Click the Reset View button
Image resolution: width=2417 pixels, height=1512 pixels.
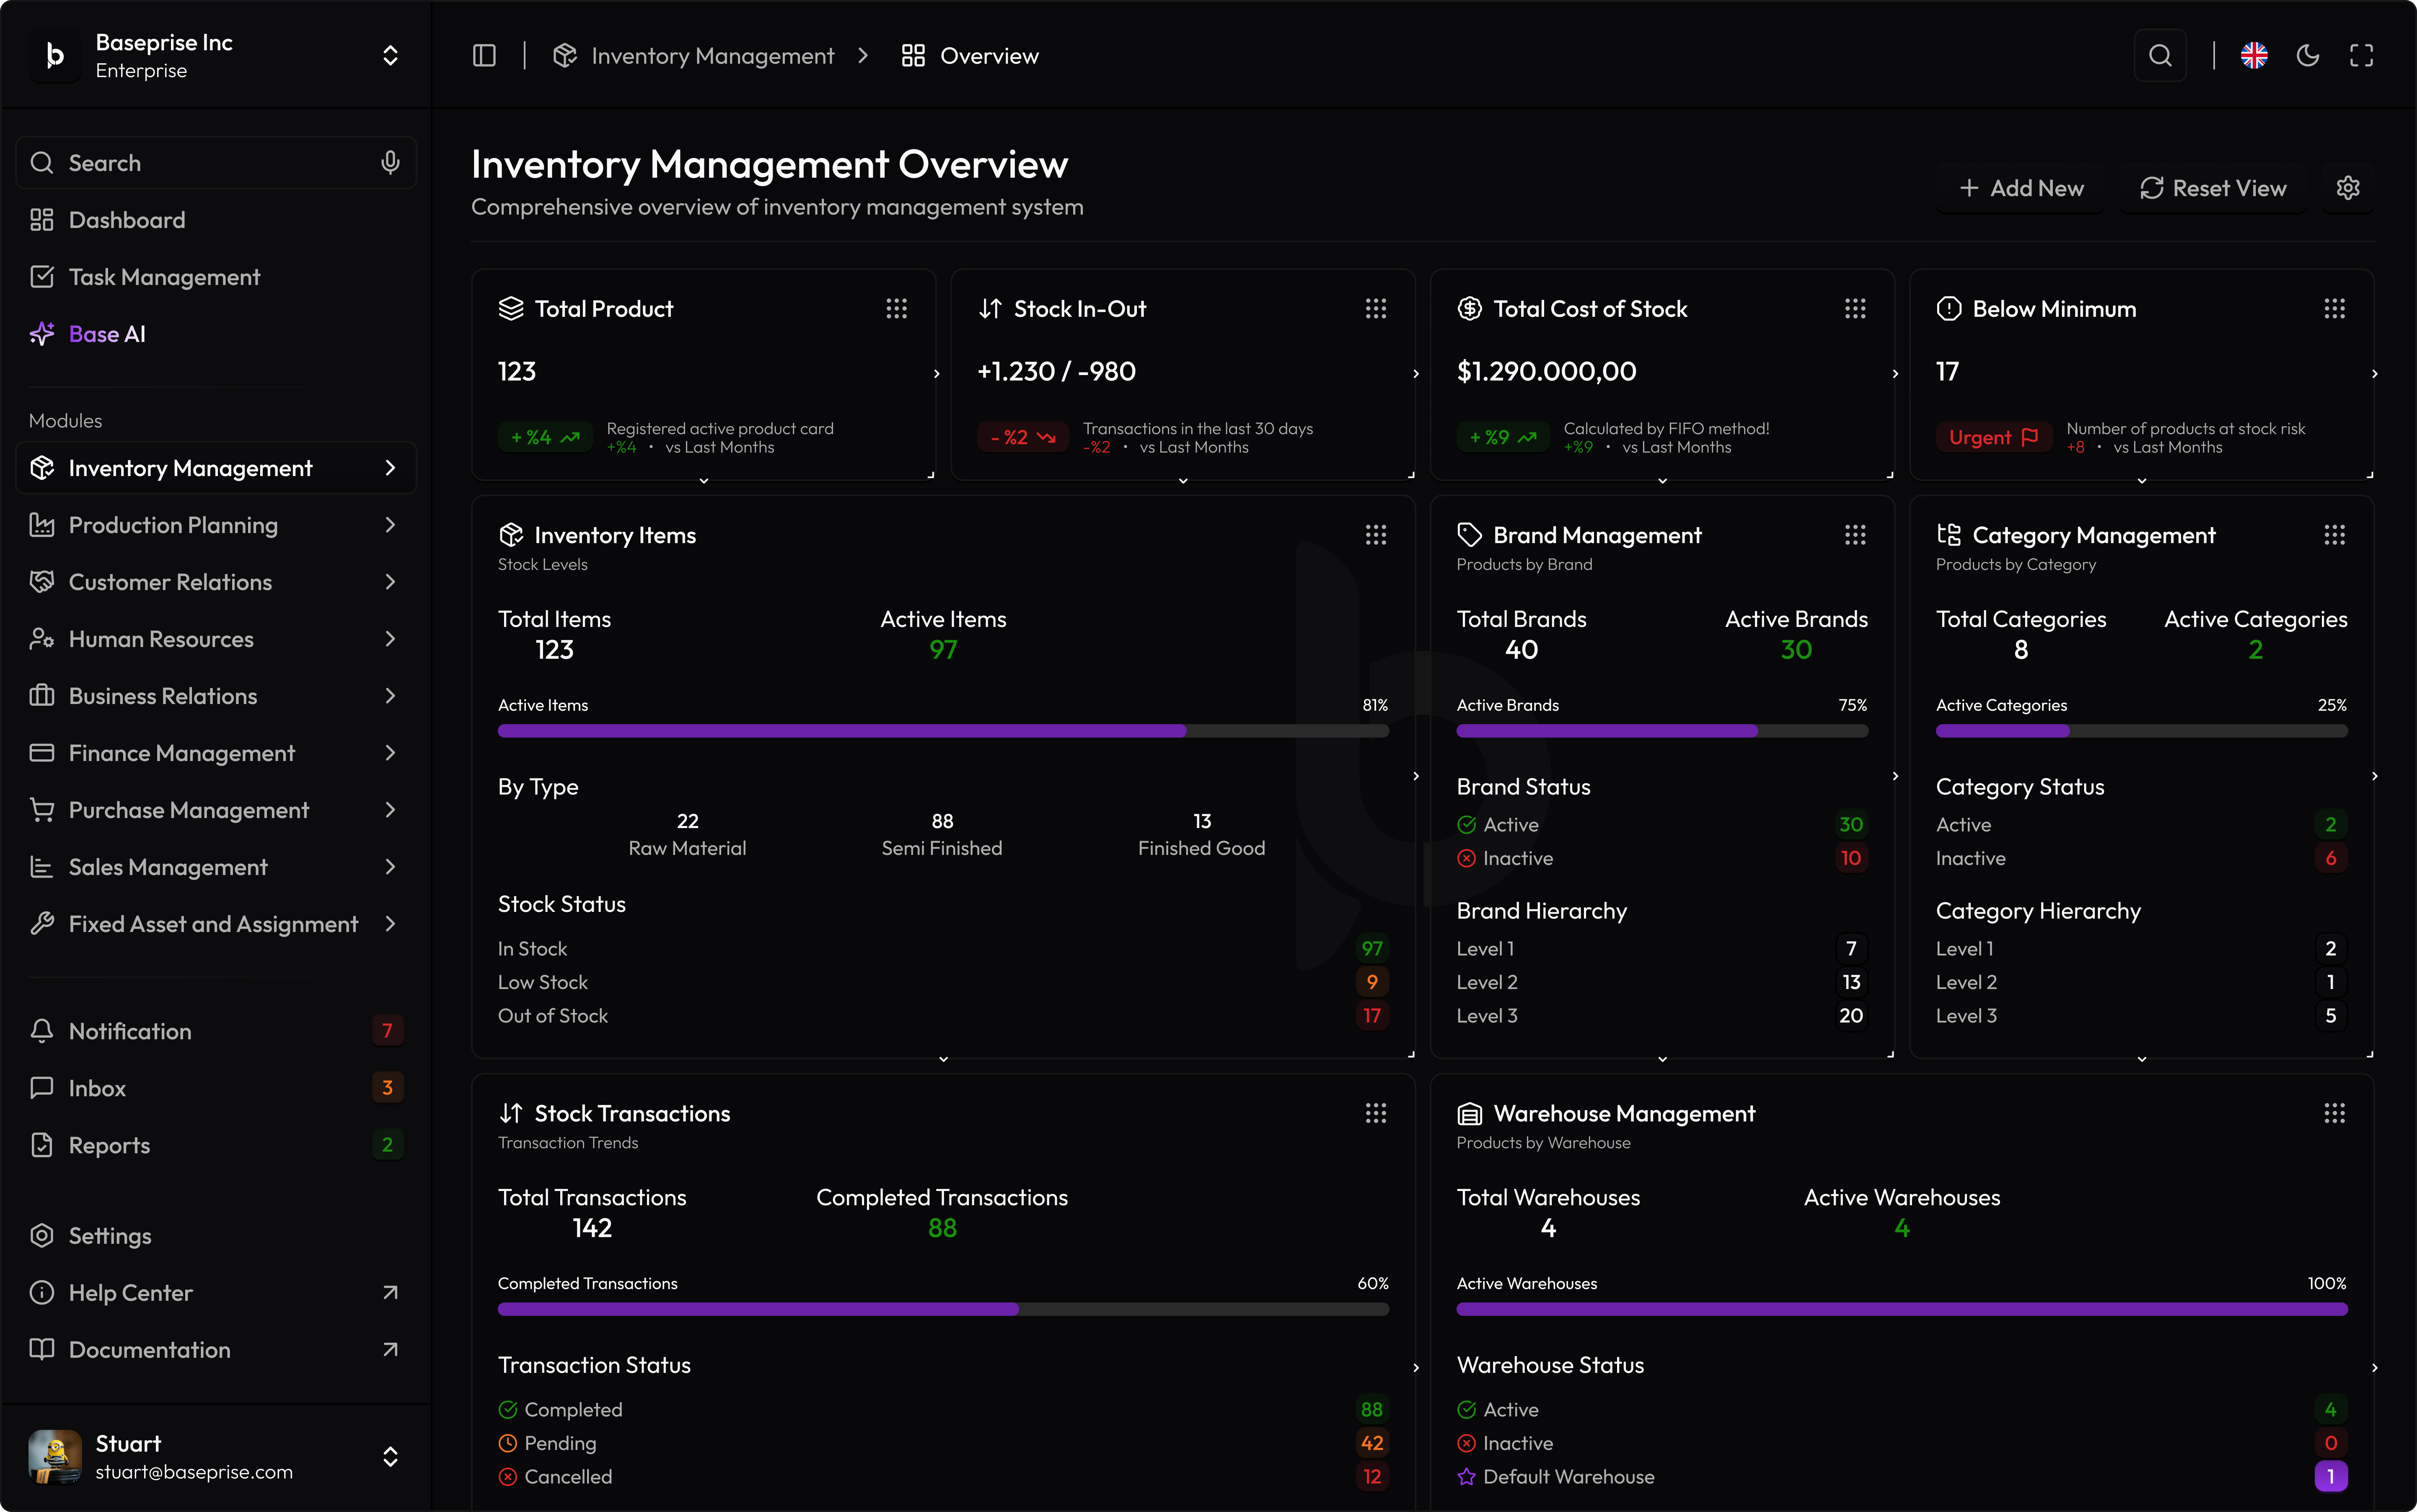2212,188
